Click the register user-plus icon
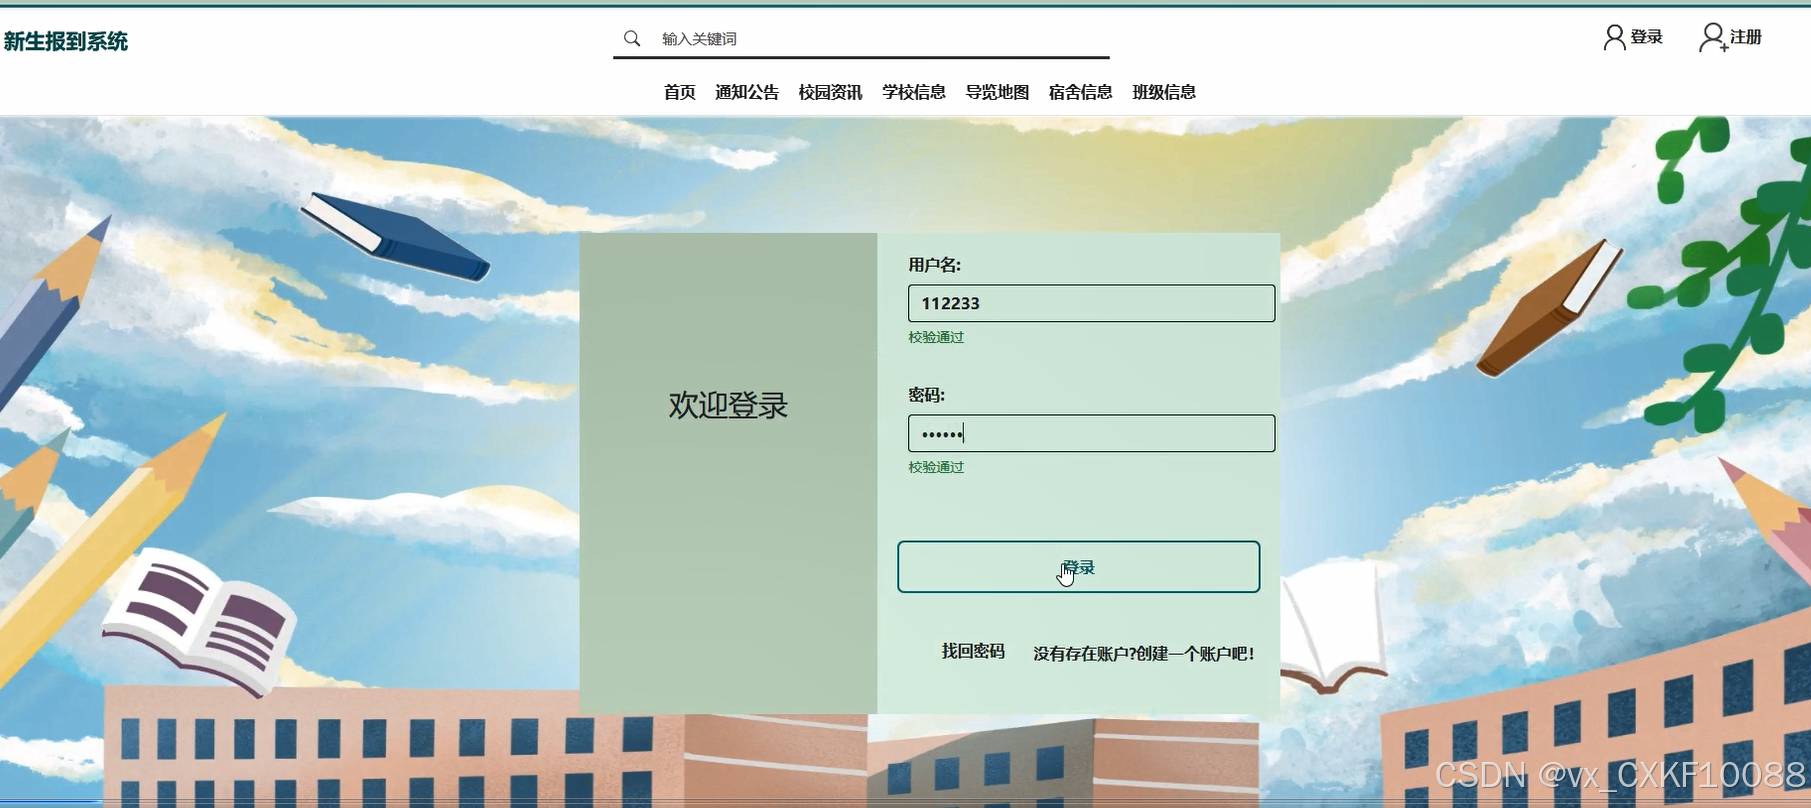 tap(1713, 38)
